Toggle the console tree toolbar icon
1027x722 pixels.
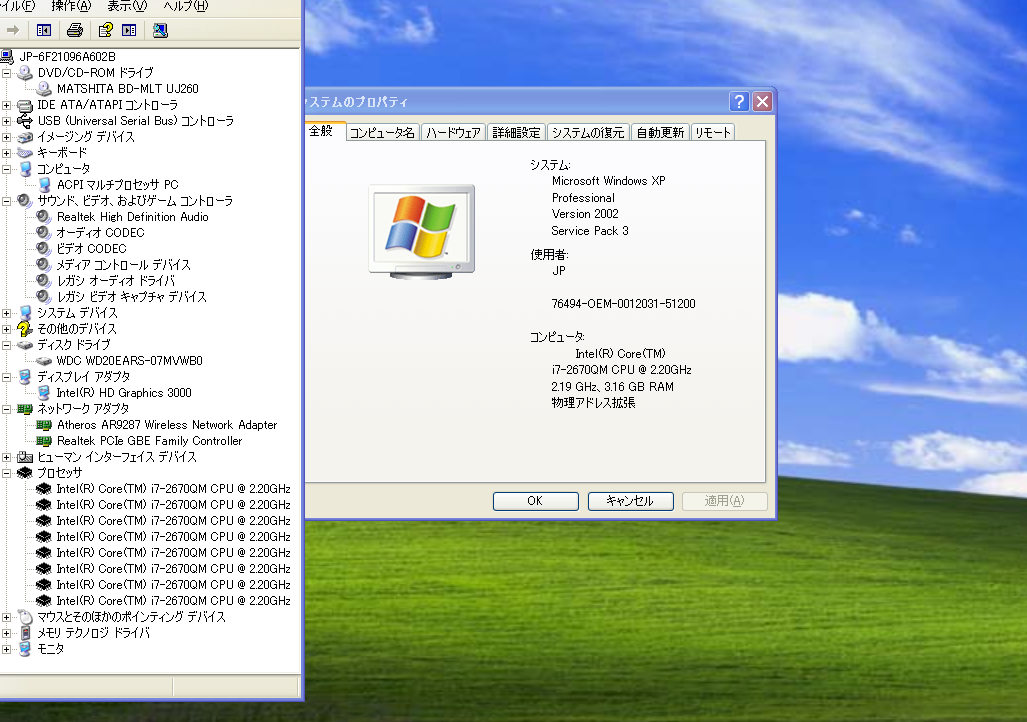coord(44,30)
